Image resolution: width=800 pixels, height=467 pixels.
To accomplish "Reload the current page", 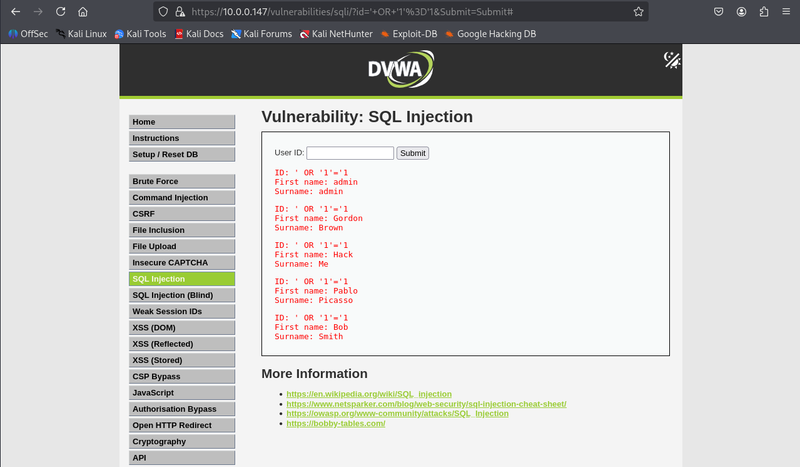I will click(x=61, y=11).
